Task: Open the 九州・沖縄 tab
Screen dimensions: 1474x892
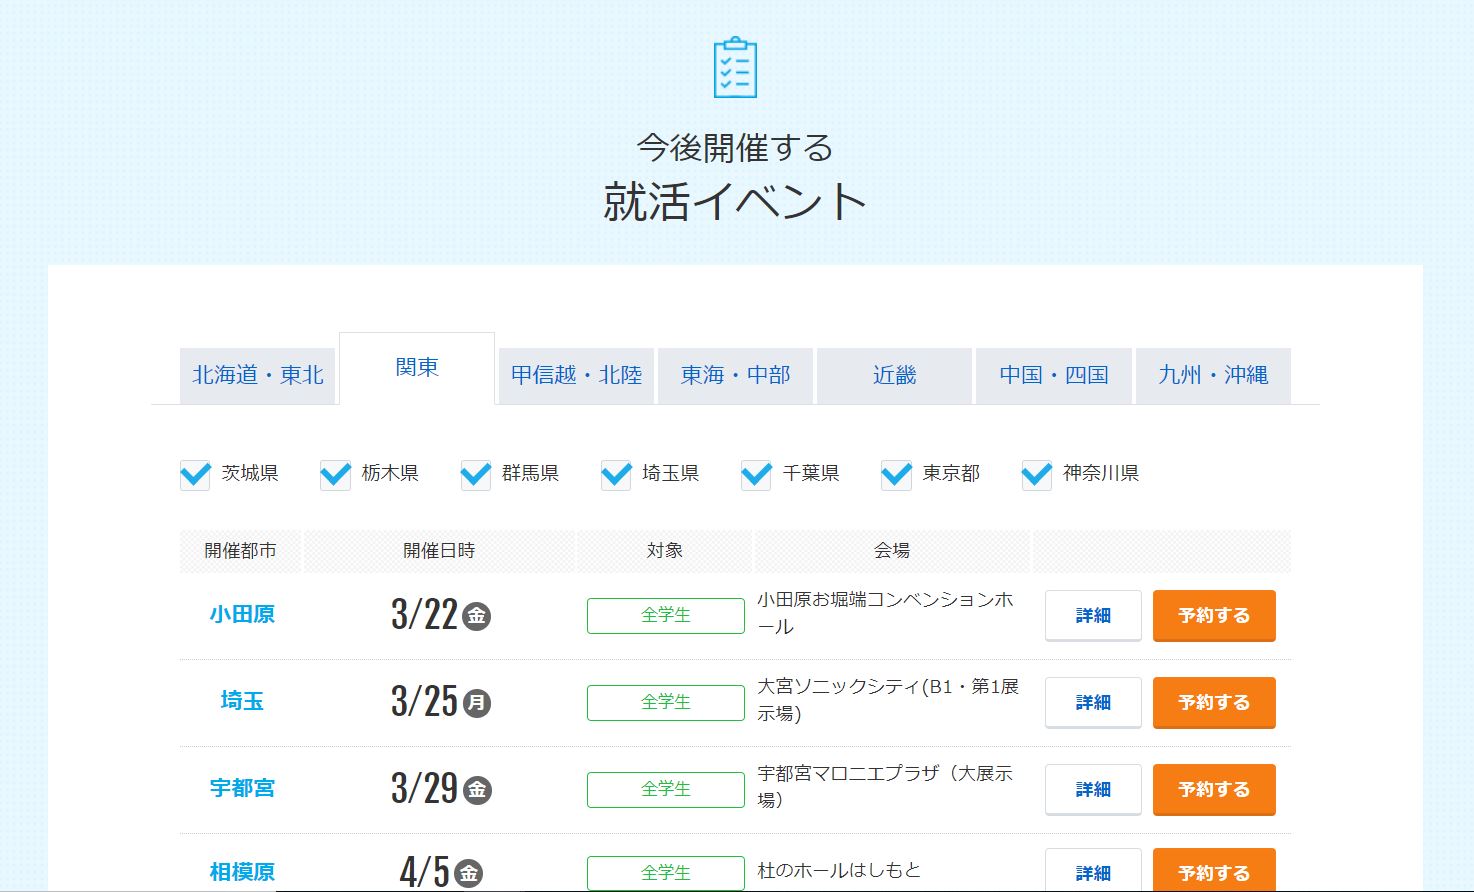Action: (x=1213, y=375)
